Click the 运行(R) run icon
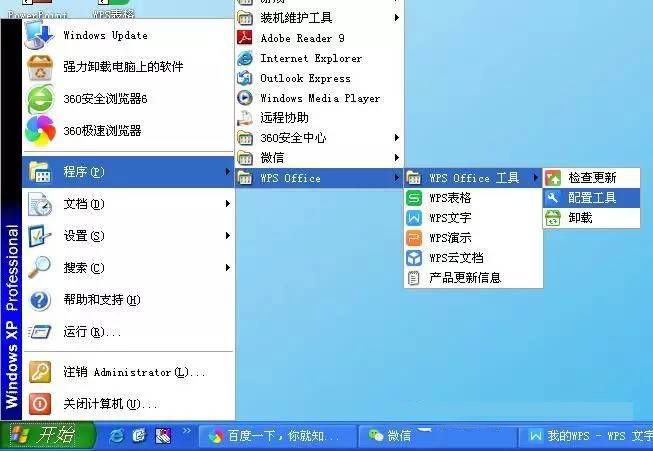Viewport: 653px width, 451px height. [x=40, y=332]
